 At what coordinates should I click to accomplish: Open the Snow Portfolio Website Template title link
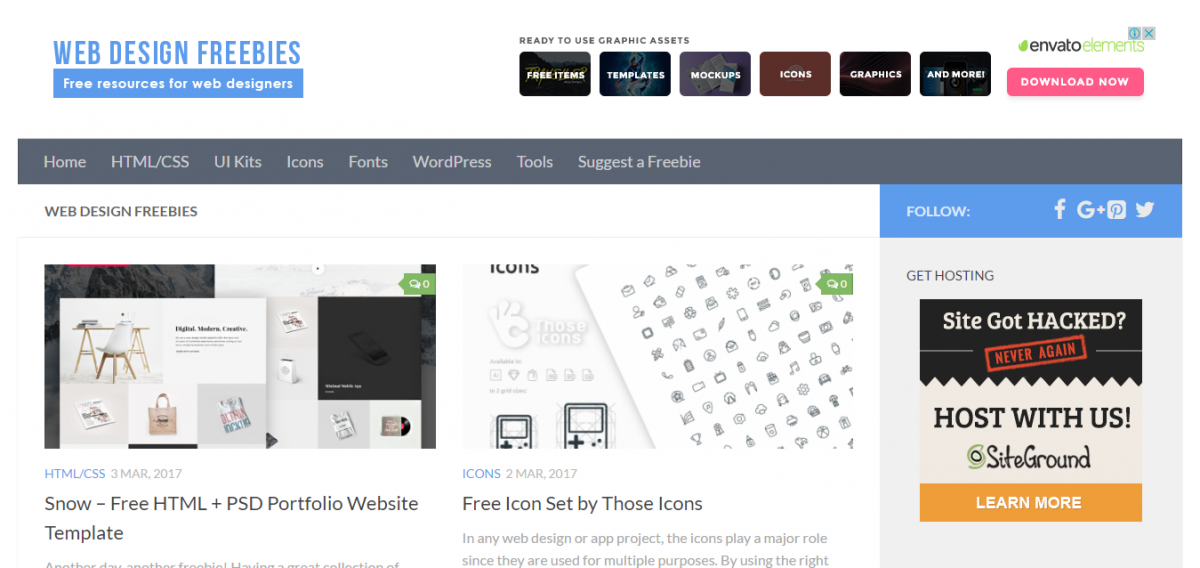pyautogui.click(x=231, y=518)
